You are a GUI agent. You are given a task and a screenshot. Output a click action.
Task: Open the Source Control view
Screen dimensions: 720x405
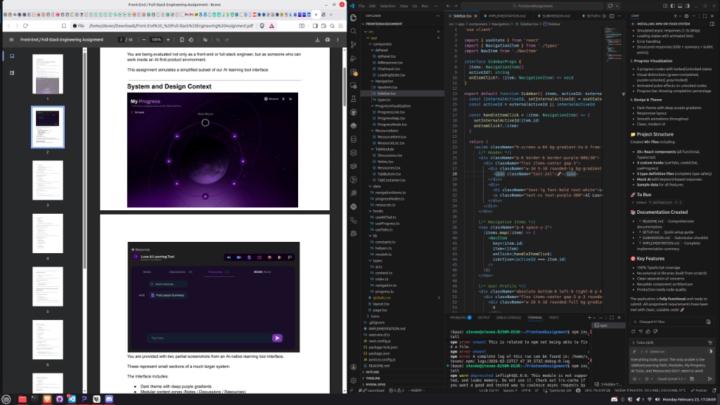pyautogui.click(x=353, y=45)
